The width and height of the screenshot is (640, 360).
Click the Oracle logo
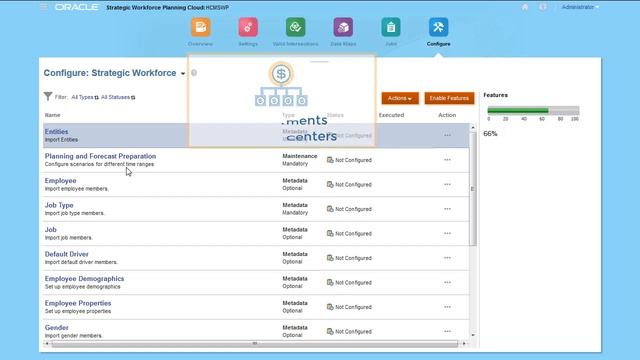click(x=77, y=7)
